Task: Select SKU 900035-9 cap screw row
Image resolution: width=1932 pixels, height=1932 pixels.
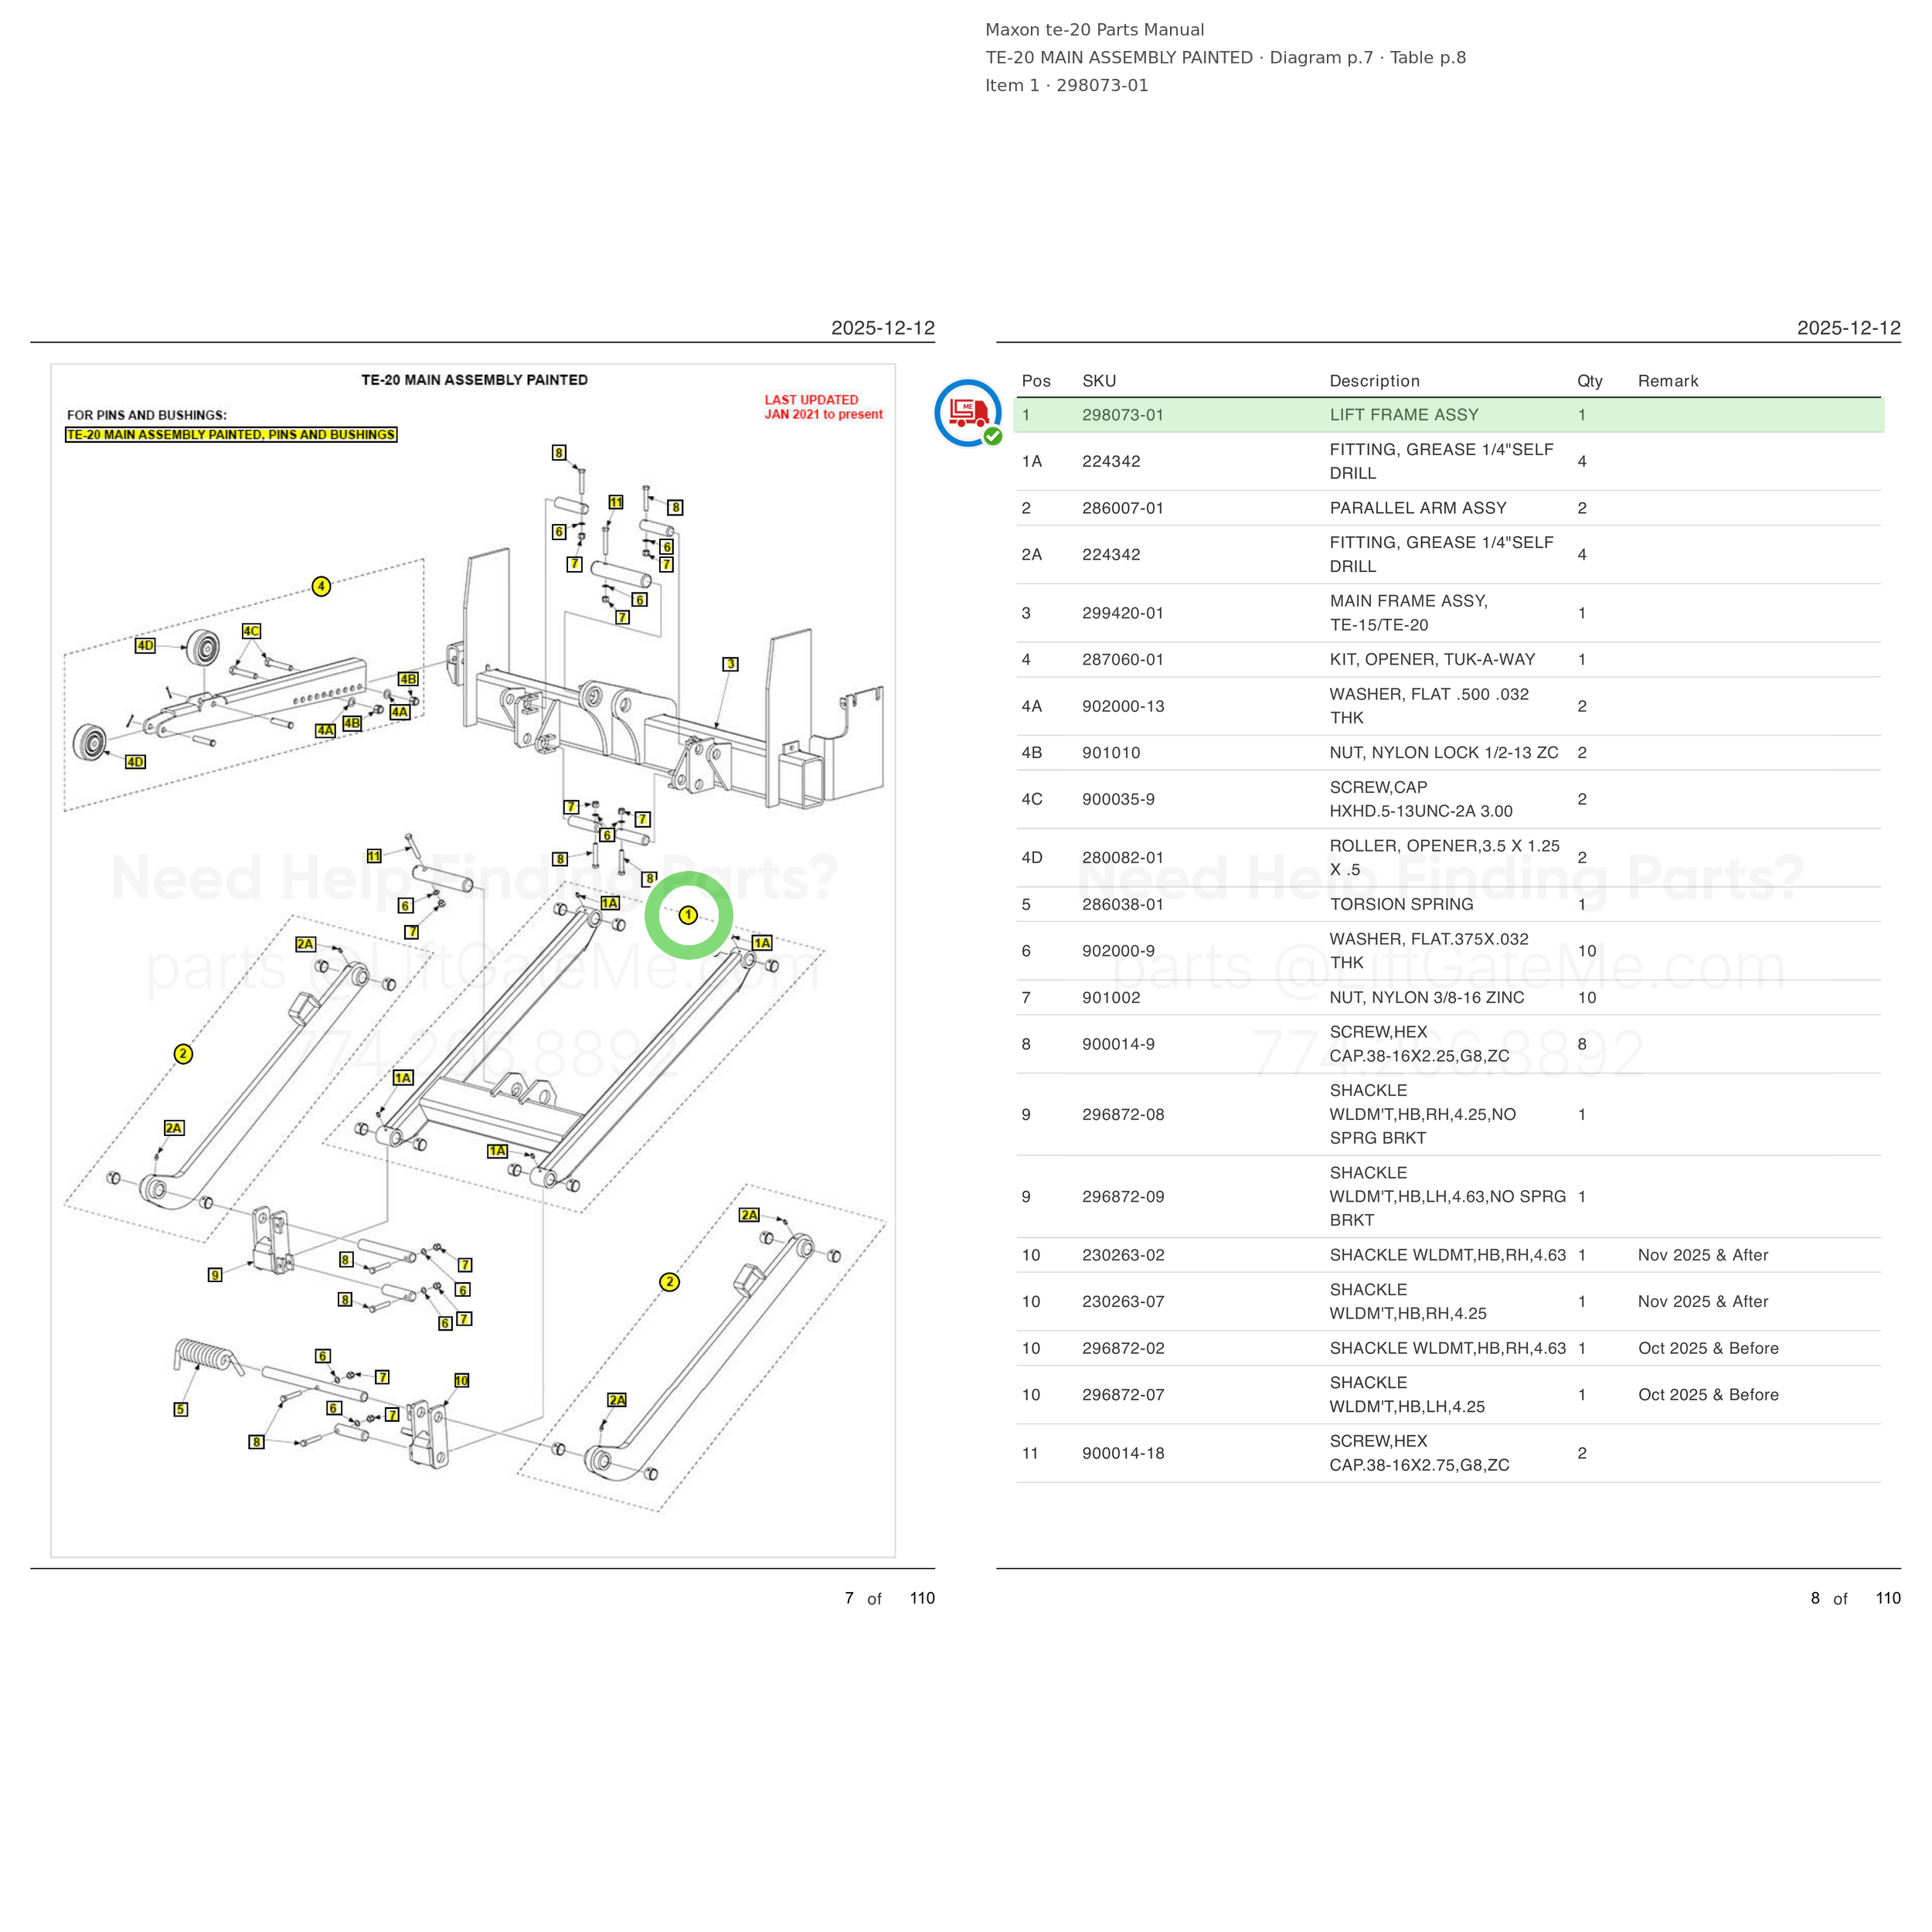Action: (1449, 799)
